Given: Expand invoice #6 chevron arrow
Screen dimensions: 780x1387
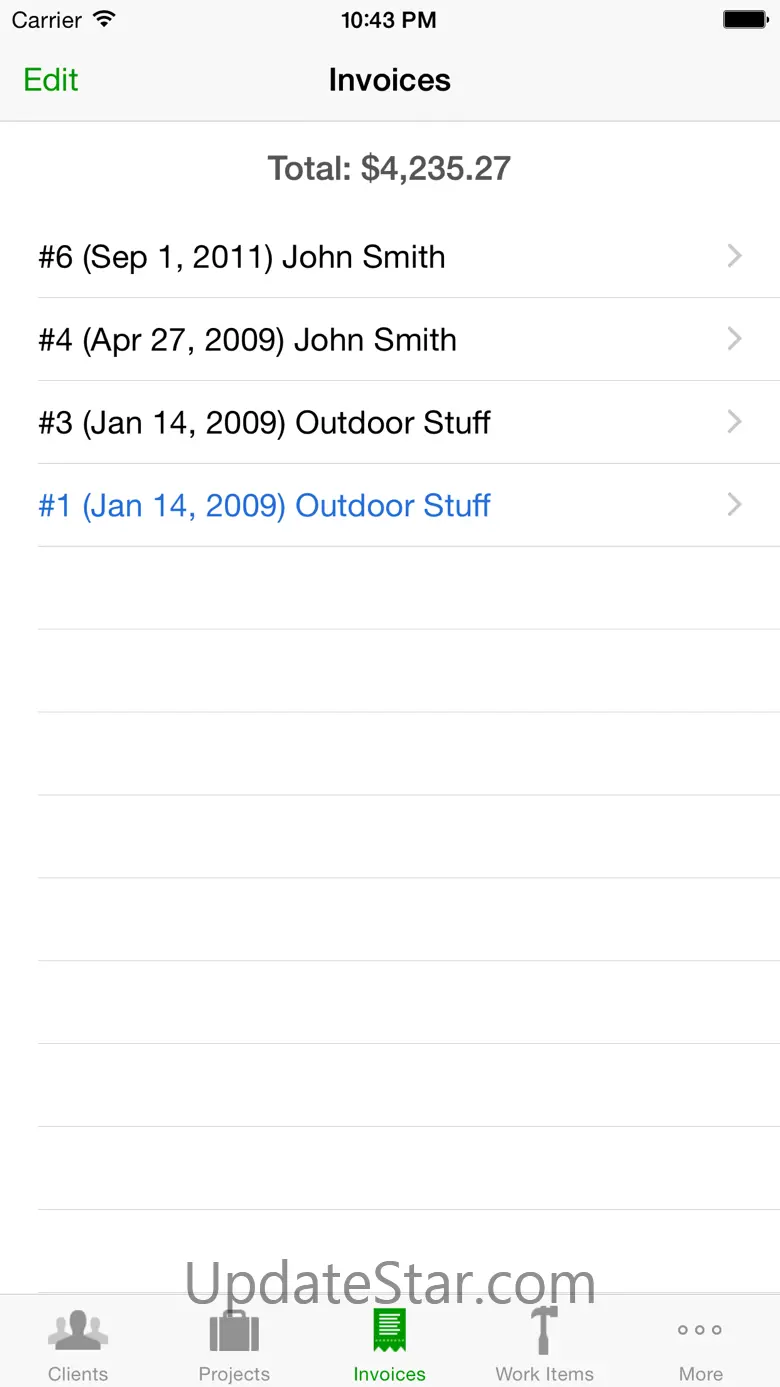Looking at the screenshot, I should [735, 257].
